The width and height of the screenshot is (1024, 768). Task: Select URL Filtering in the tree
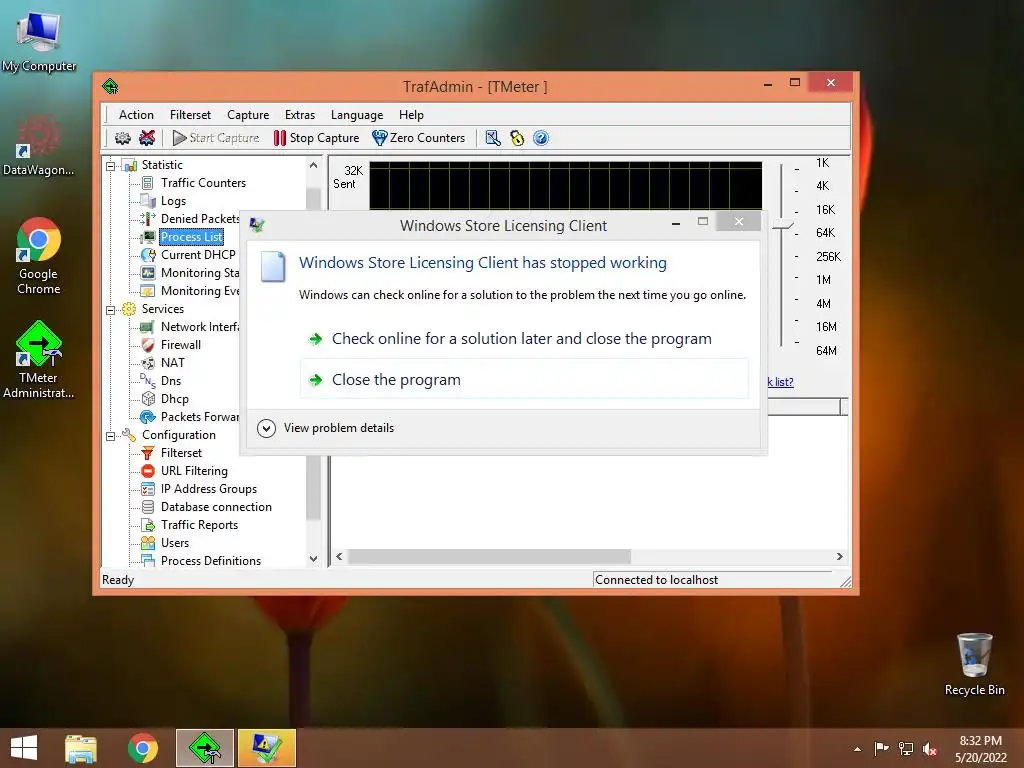coord(194,471)
